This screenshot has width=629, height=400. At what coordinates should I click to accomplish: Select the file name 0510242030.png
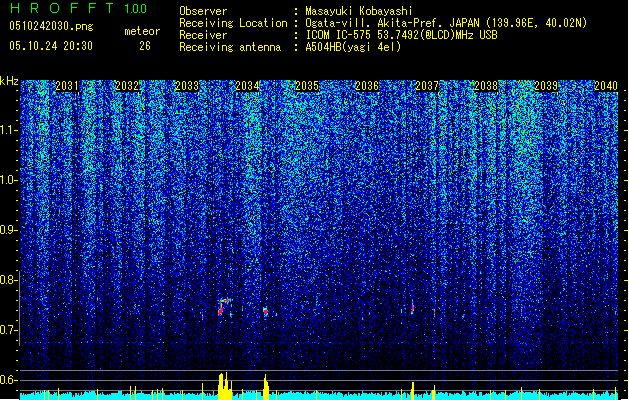[51, 26]
